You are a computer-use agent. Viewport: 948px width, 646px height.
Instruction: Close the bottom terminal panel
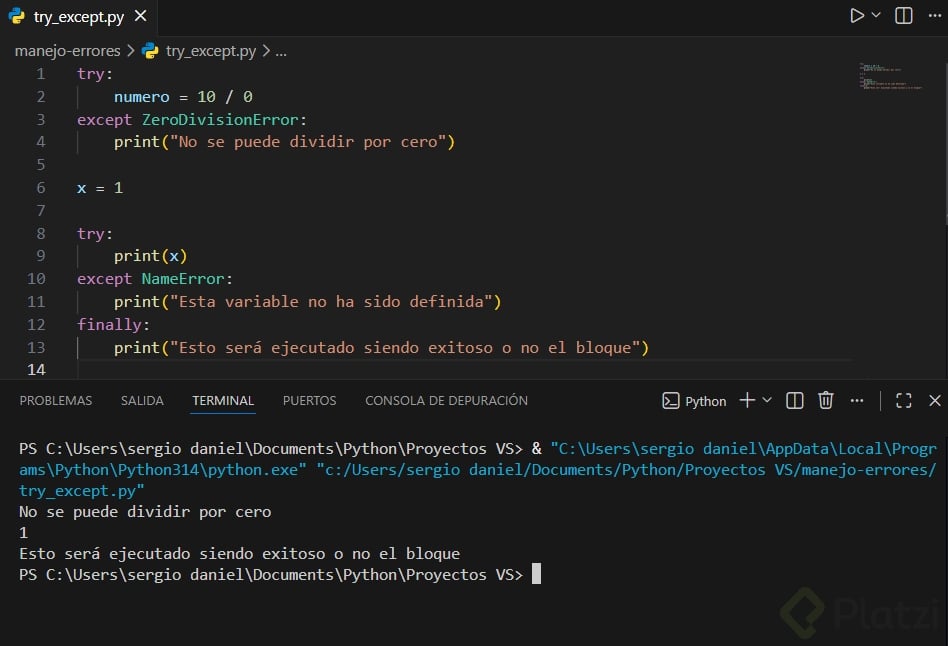pos(934,400)
